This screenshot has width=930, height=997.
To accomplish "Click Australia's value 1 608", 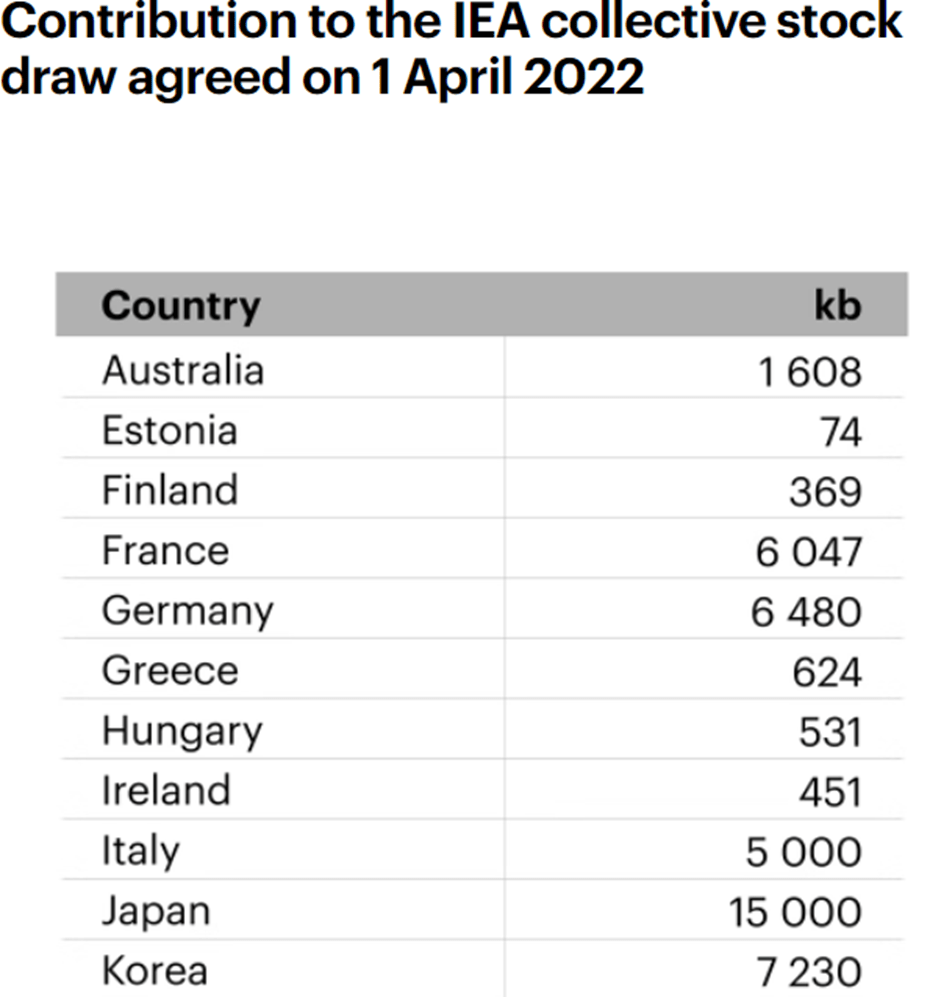I will tap(809, 372).
